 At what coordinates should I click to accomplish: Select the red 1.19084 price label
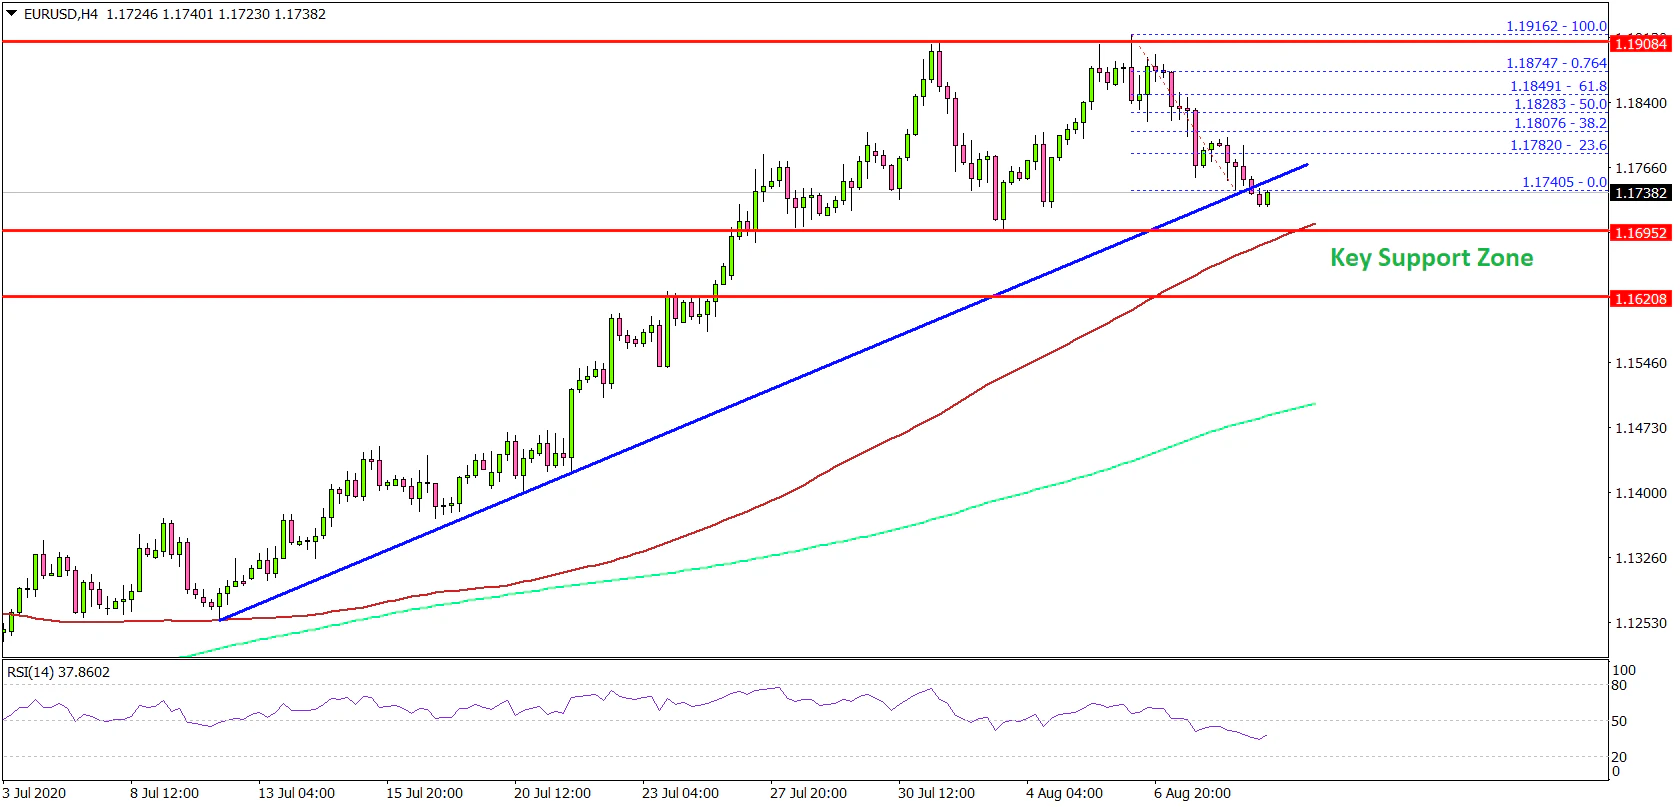1640,43
